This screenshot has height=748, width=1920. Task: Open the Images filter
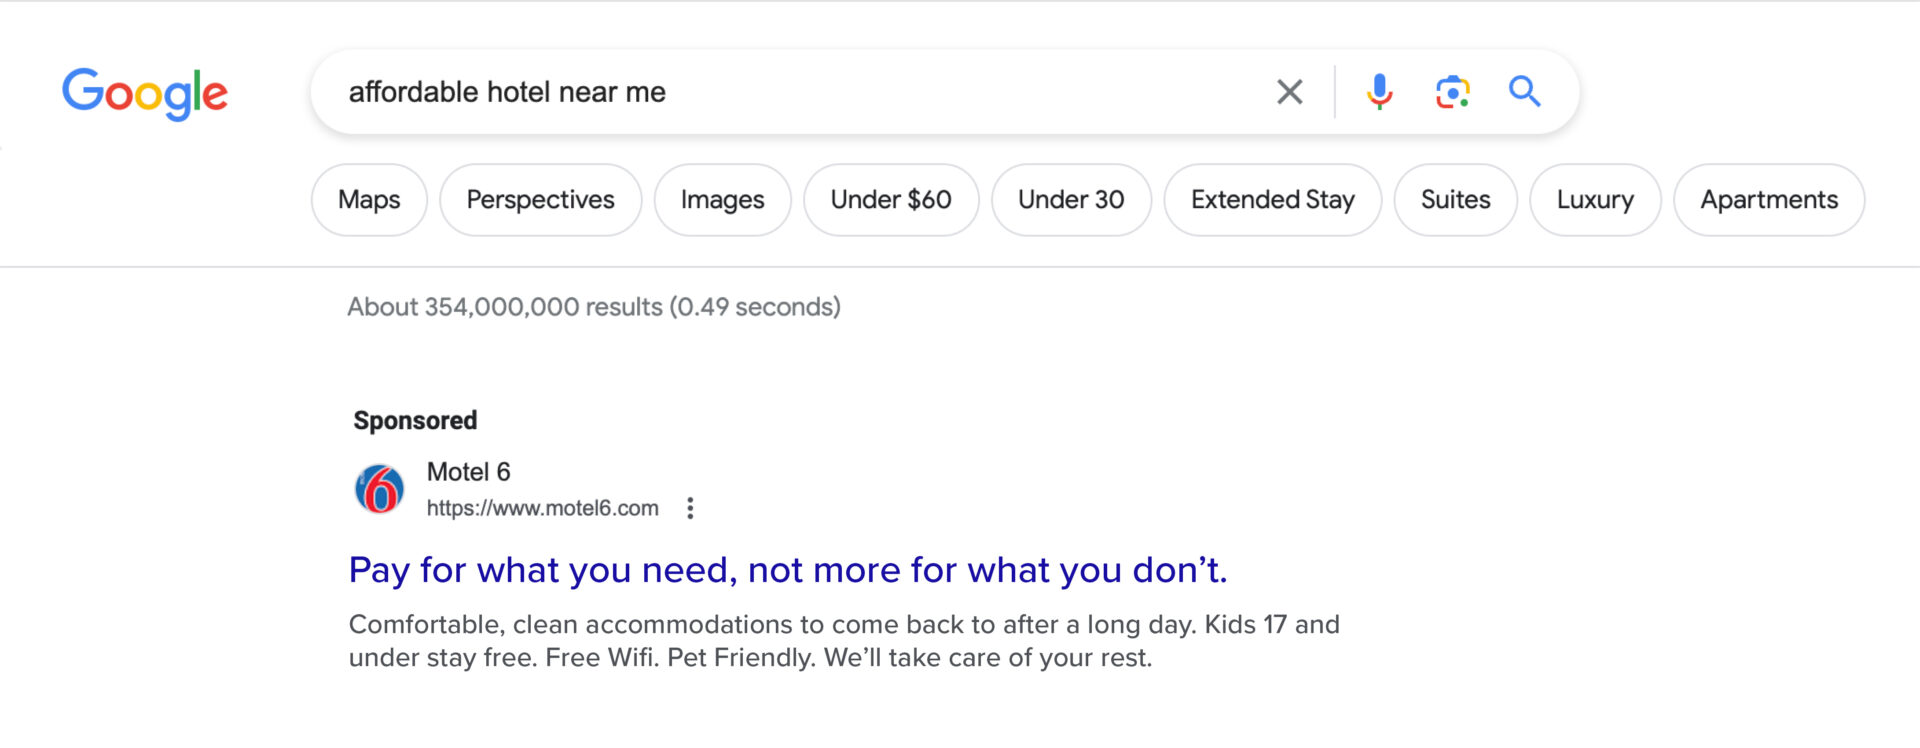point(722,200)
